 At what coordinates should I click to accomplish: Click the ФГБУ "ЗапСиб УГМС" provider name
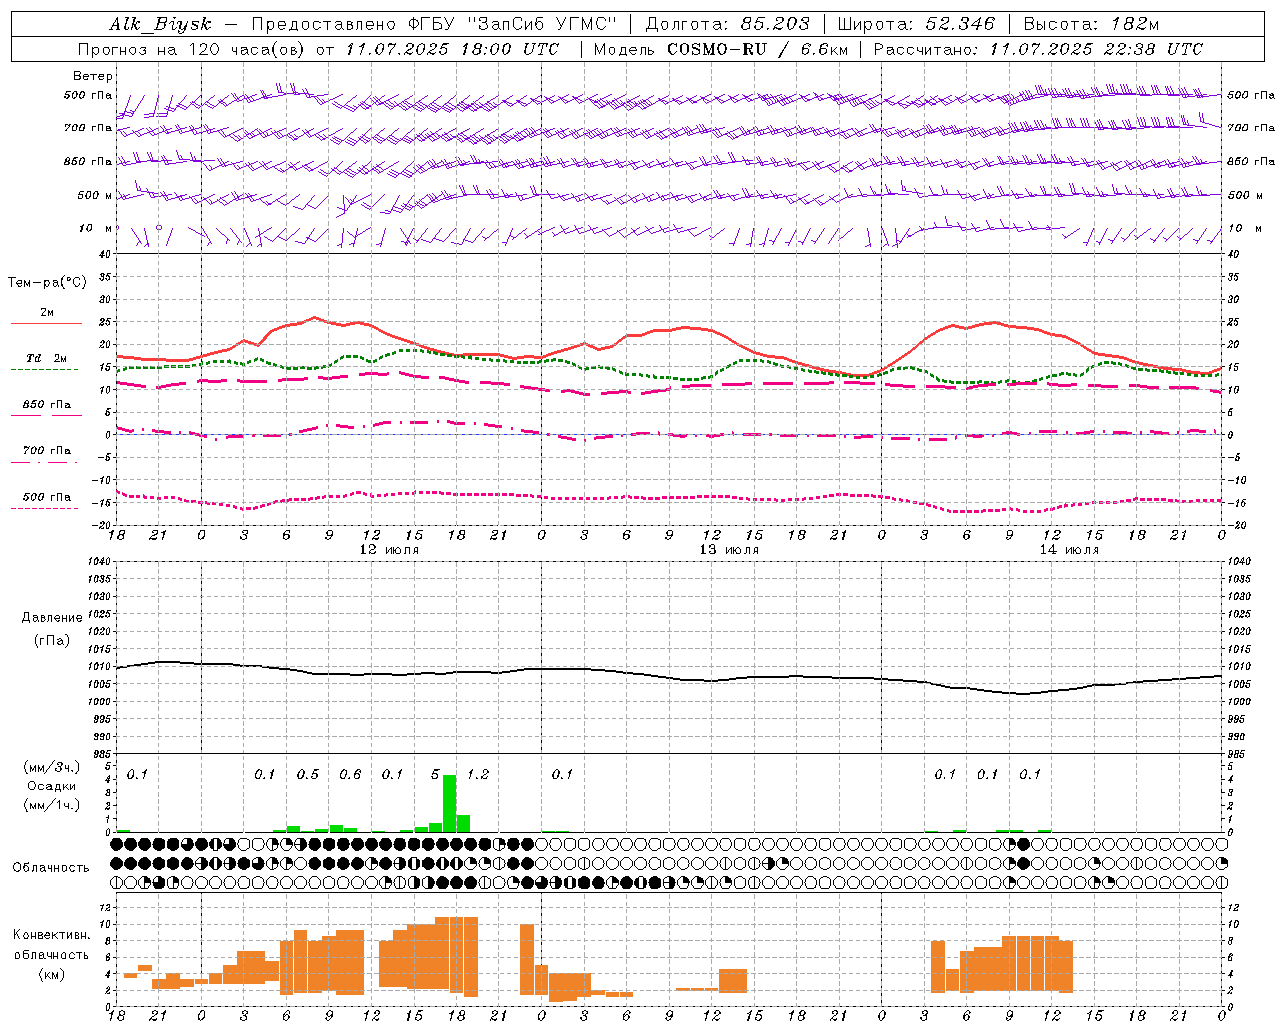pyautogui.click(x=514, y=24)
